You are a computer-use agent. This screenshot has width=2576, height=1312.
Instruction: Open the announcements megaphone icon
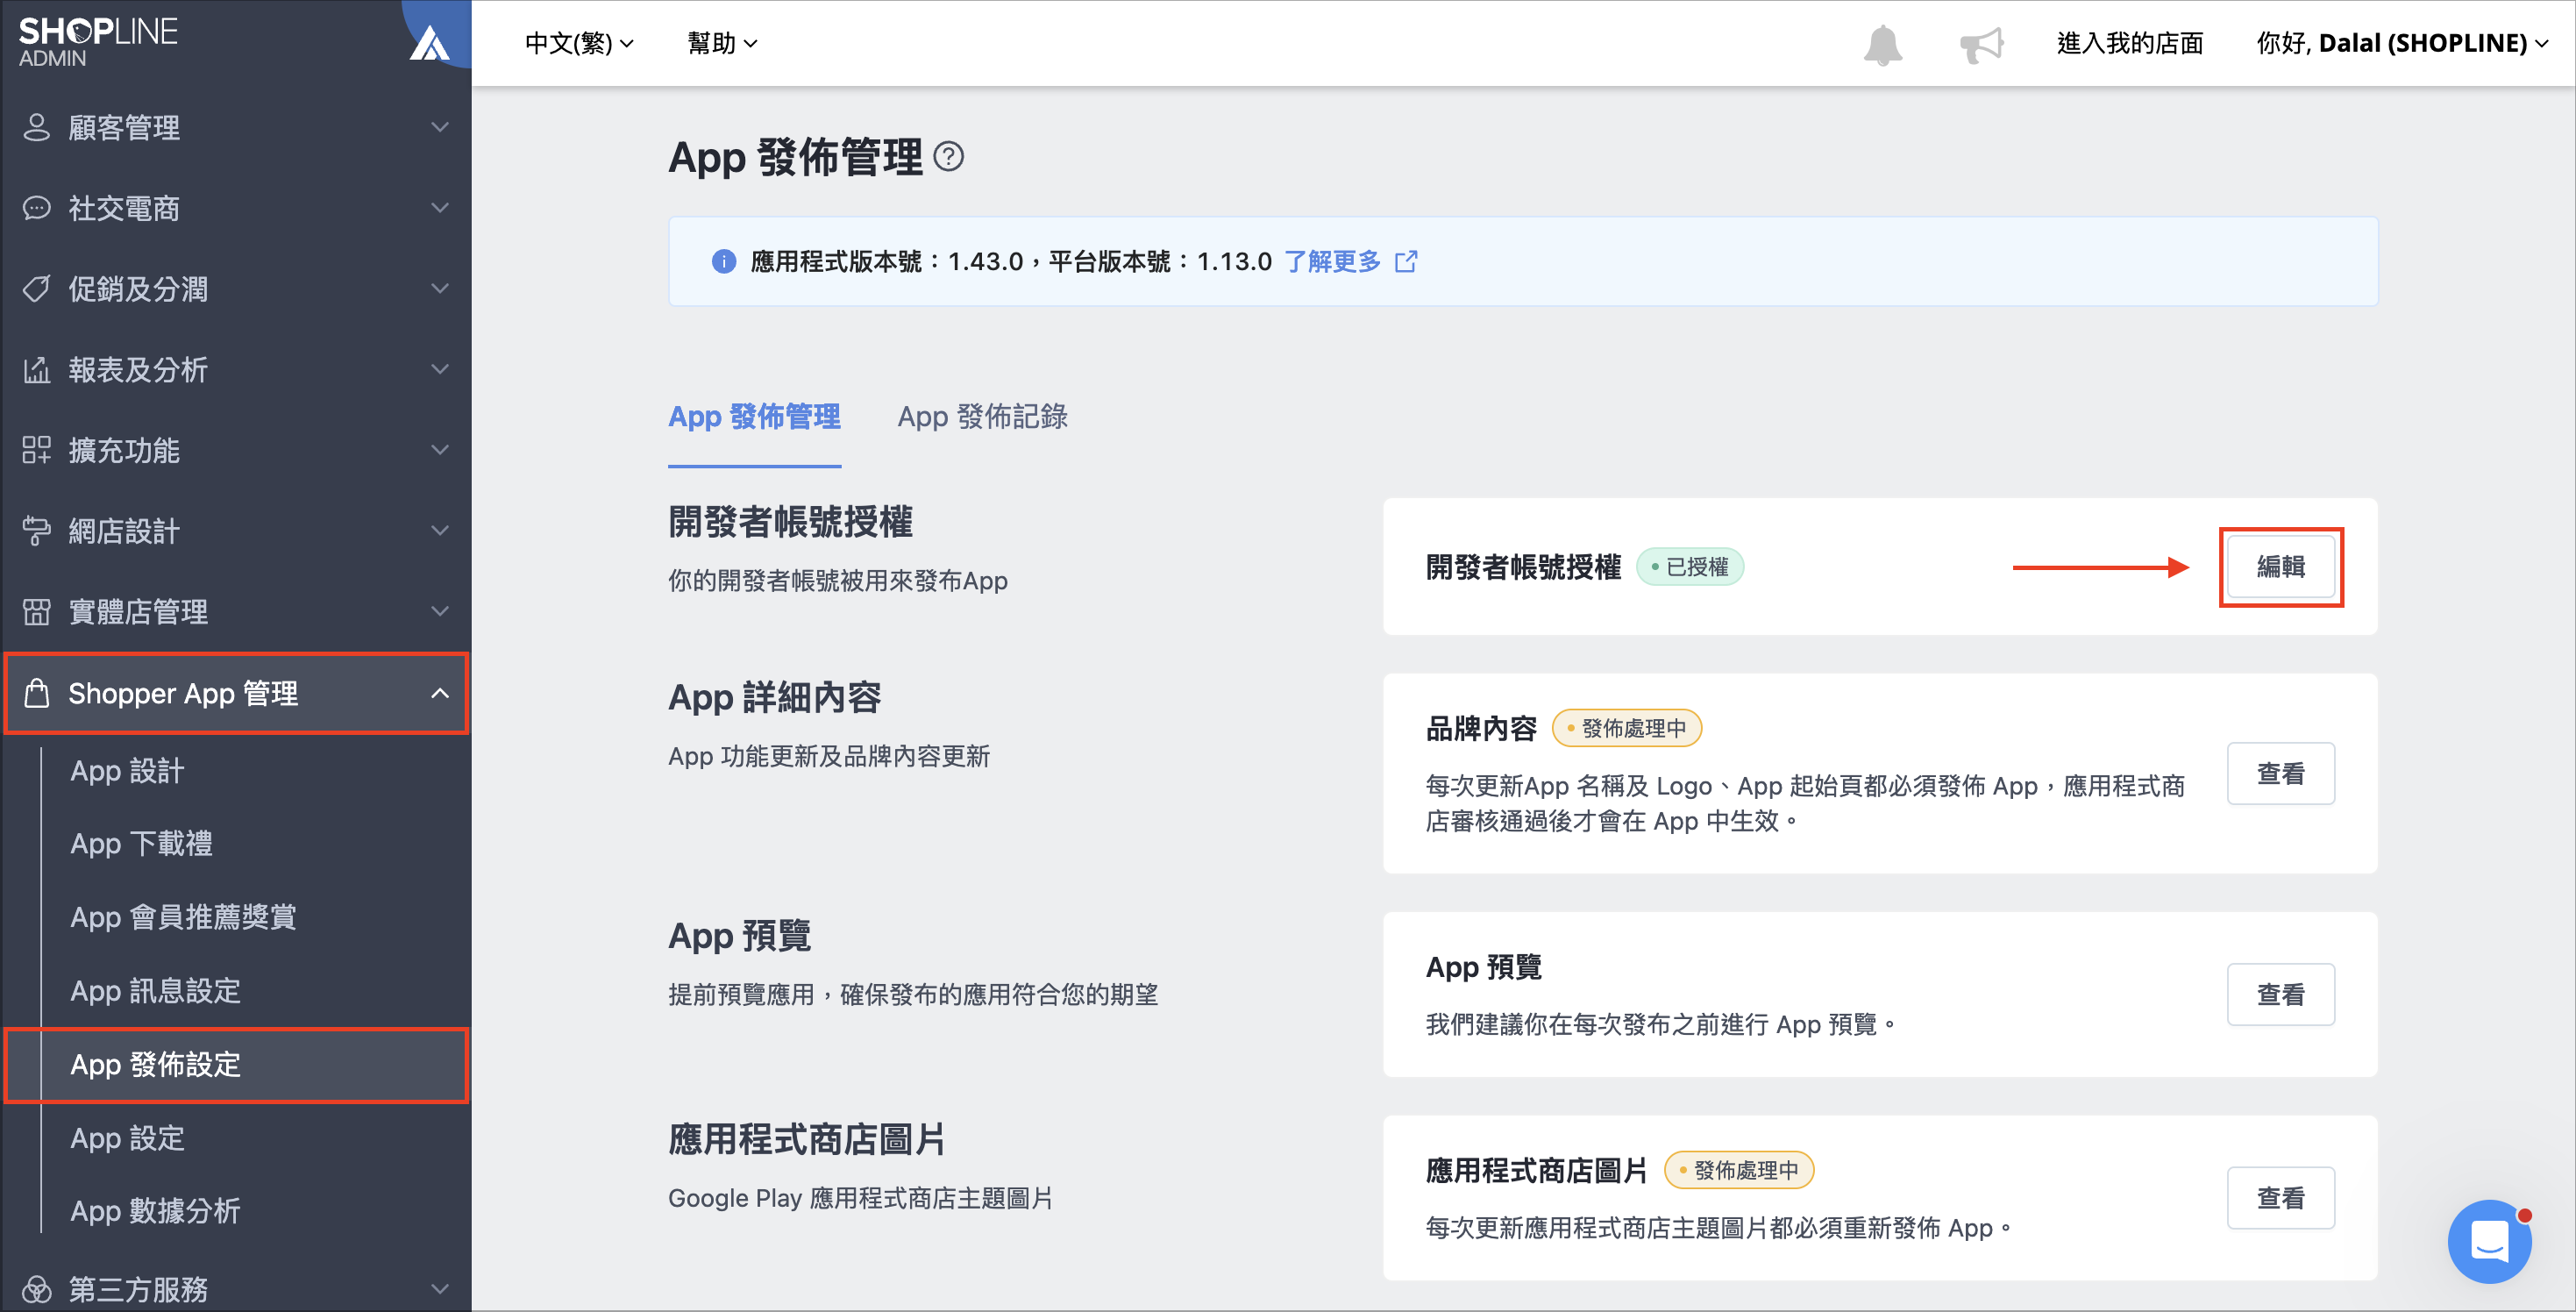click(x=1981, y=44)
